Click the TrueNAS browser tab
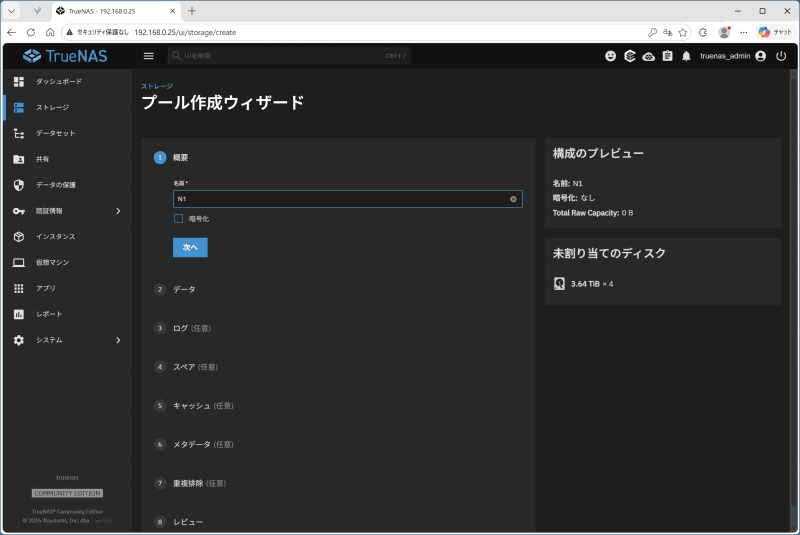This screenshot has width=800, height=535. pos(116,11)
